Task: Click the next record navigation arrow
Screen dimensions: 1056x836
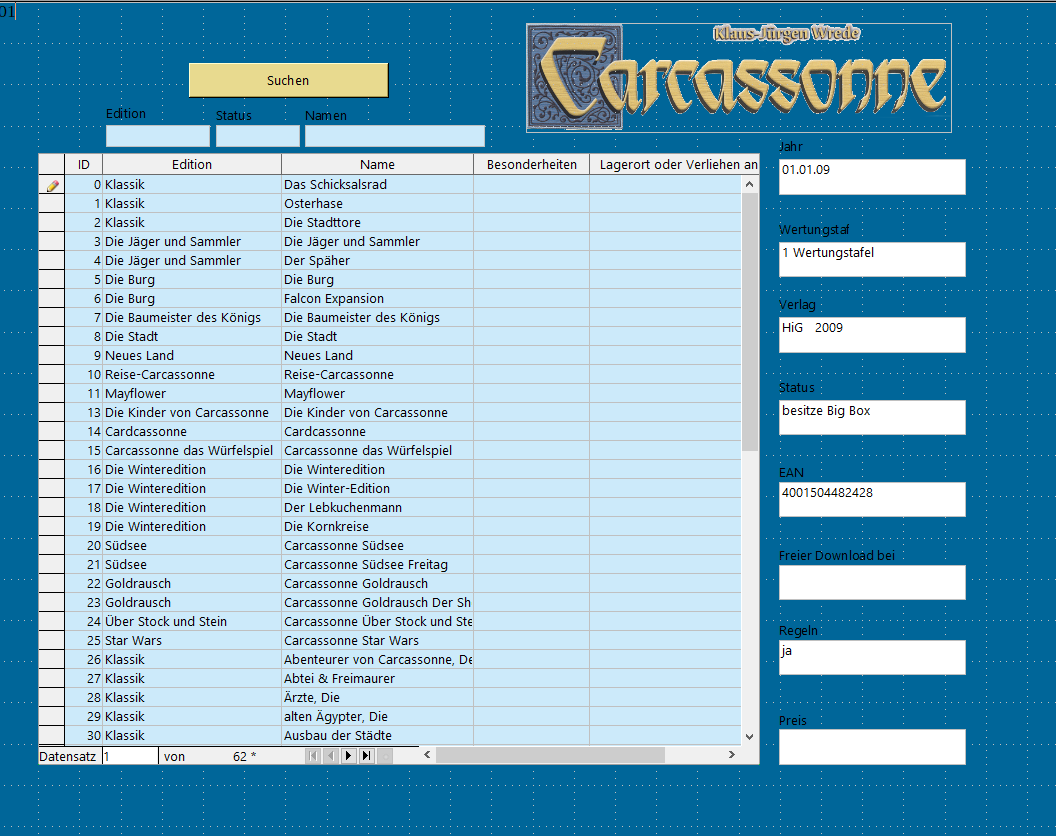Action: [349, 756]
